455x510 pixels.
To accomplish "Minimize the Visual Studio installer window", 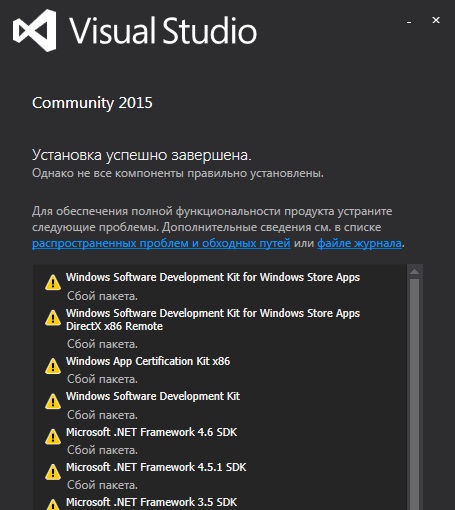I will click(x=409, y=21).
